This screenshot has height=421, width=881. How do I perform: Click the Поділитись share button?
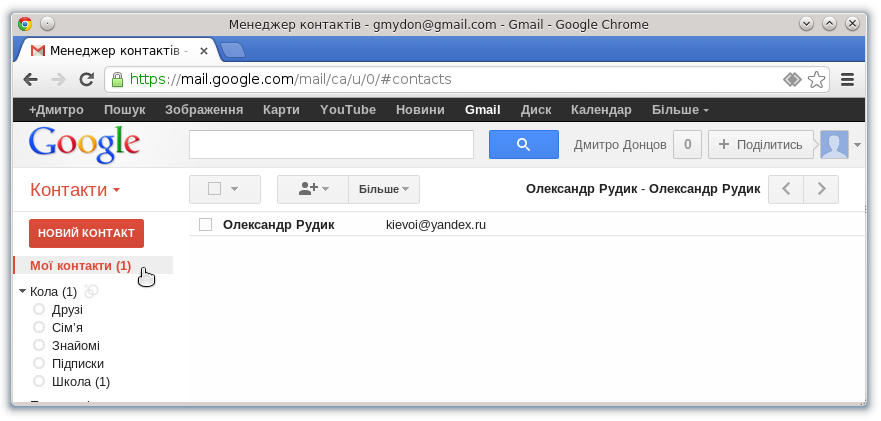[761, 144]
